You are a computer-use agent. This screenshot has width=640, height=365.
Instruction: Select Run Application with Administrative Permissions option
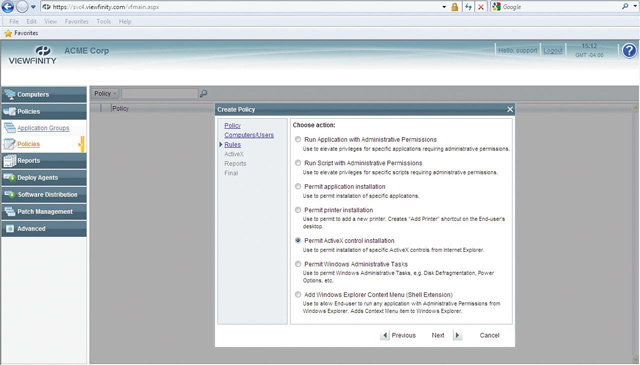(x=298, y=139)
